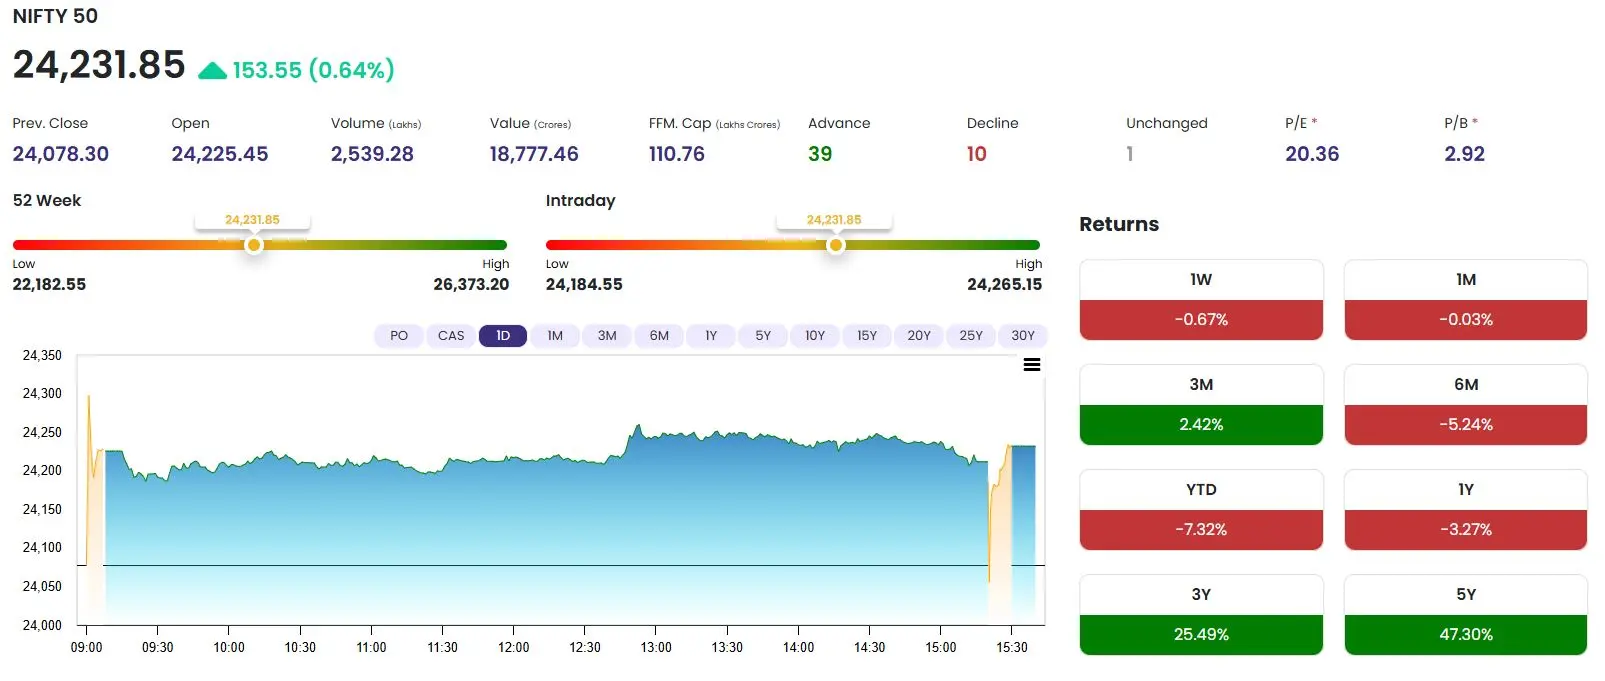Switch chart to 6M range

(659, 336)
